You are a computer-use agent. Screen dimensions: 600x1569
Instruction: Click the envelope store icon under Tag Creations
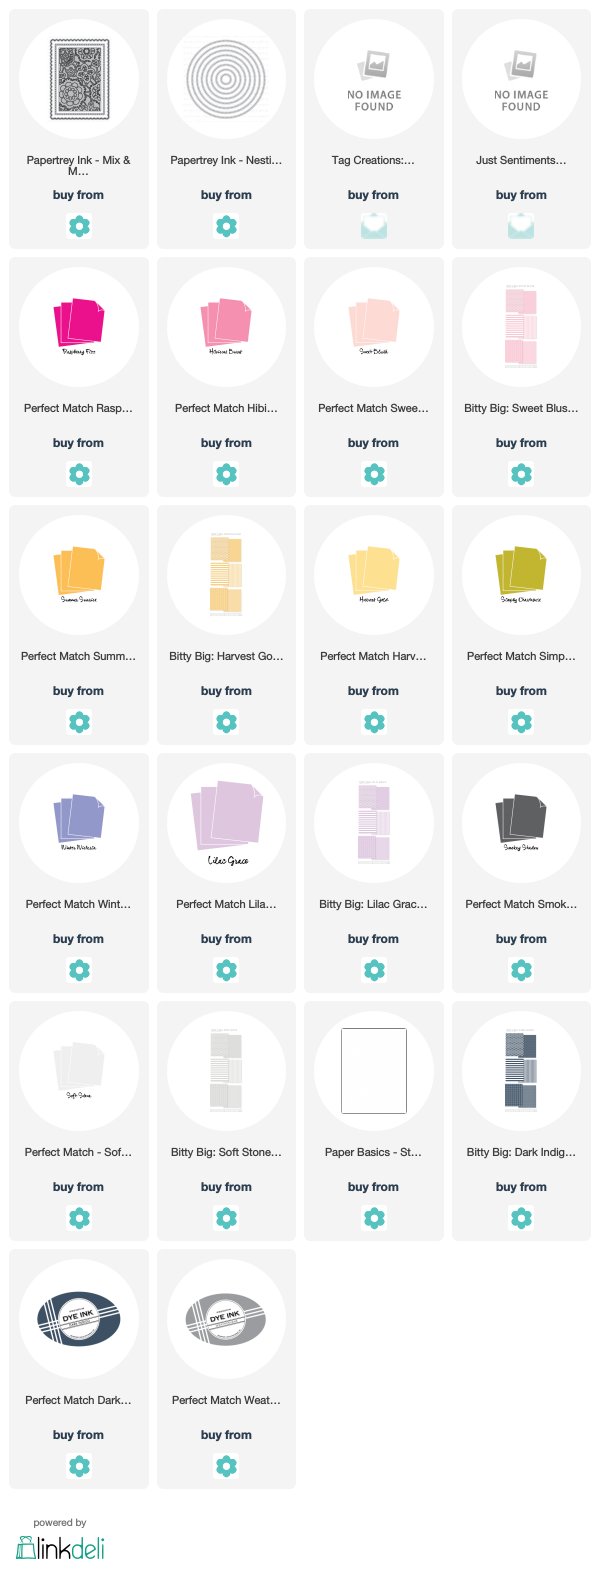click(x=373, y=226)
